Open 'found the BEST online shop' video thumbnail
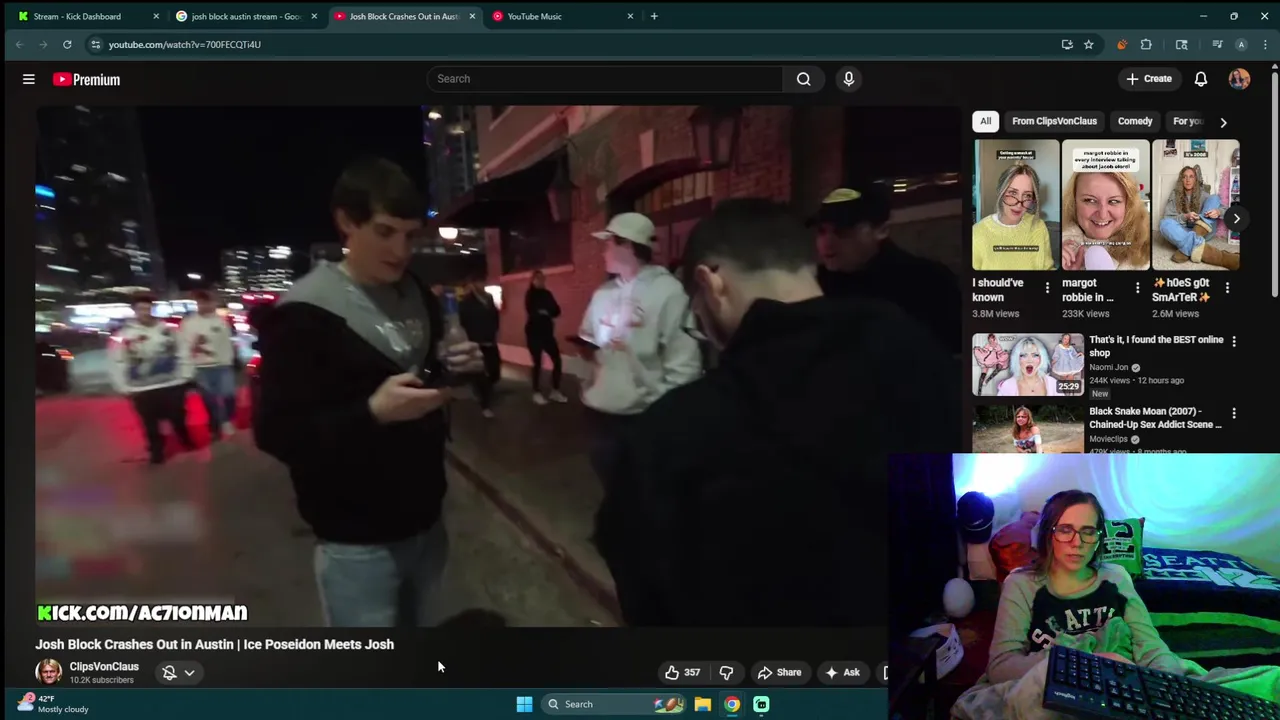The width and height of the screenshot is (1280, 720). (1027, 364)
